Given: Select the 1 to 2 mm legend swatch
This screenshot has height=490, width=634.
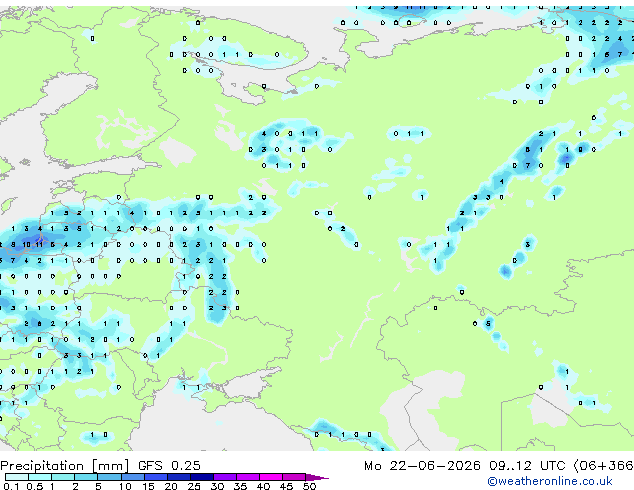Looking at the screenshot, I should tap(63, 477).
